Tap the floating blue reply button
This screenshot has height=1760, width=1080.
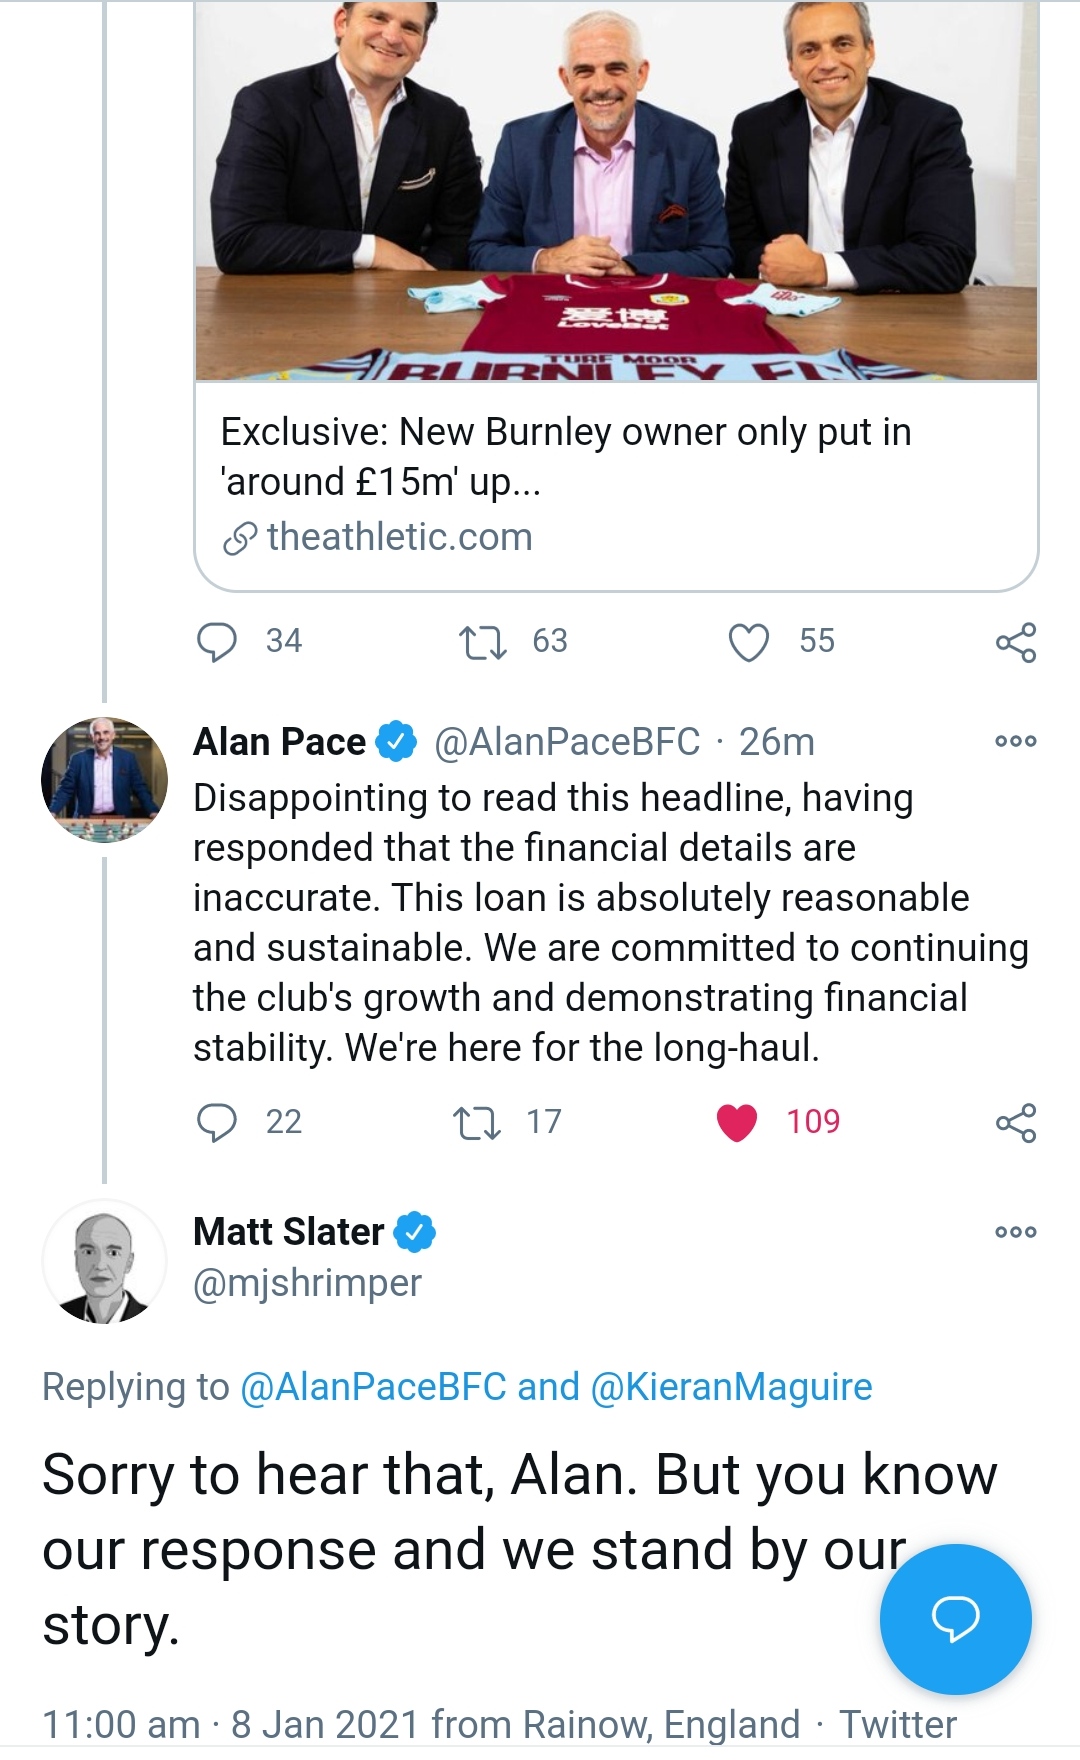pos(955,1618)
